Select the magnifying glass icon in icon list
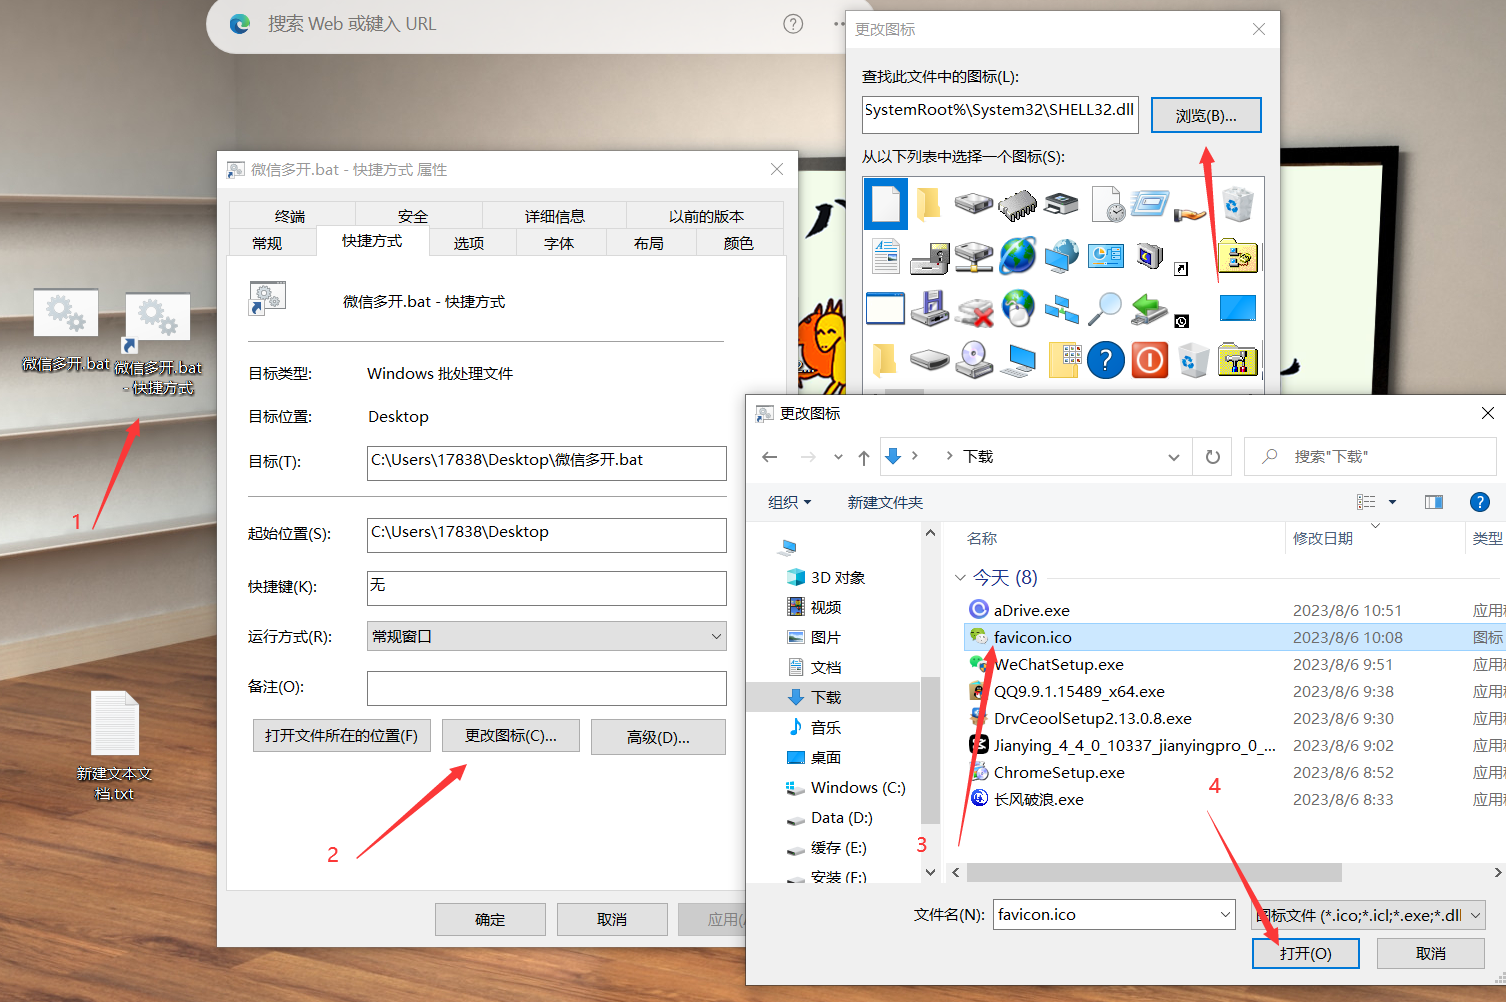The width and height of the screenshot is (1506, 1002). pos(1106,309)
